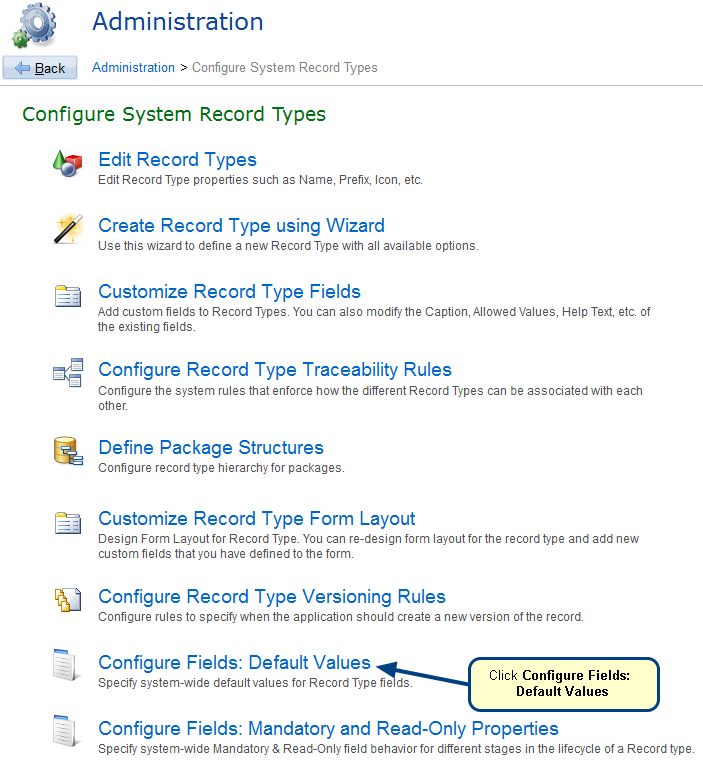
Task: Select Define Package Structures link
Action: (x=210, y=448)
